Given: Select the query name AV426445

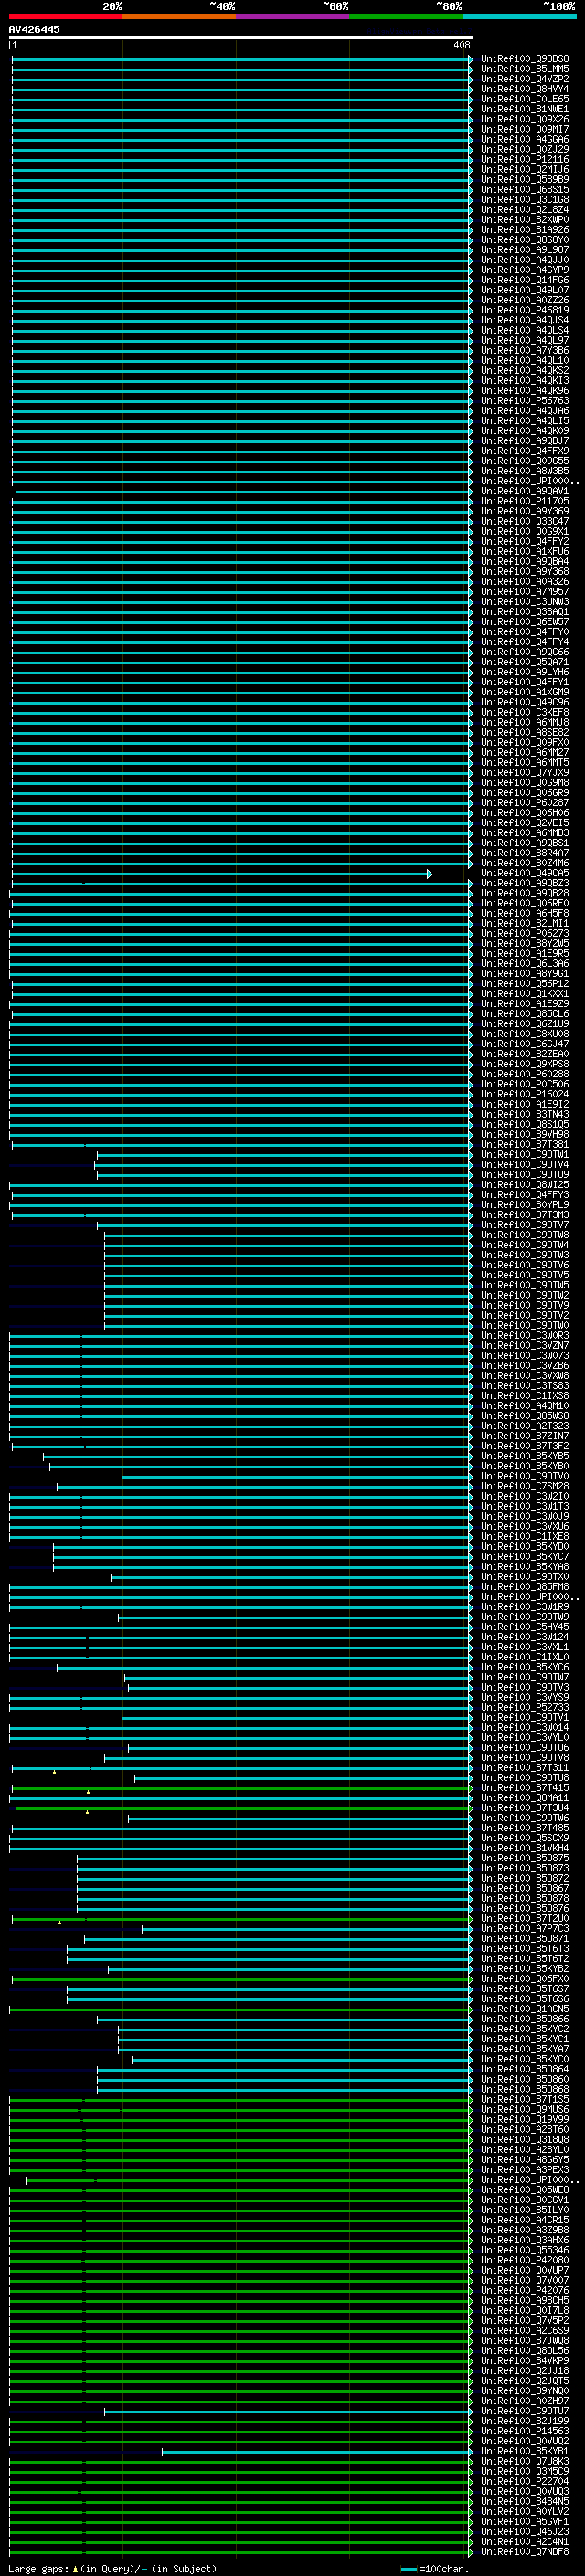Looking at the screenshot, I should 34,29.
